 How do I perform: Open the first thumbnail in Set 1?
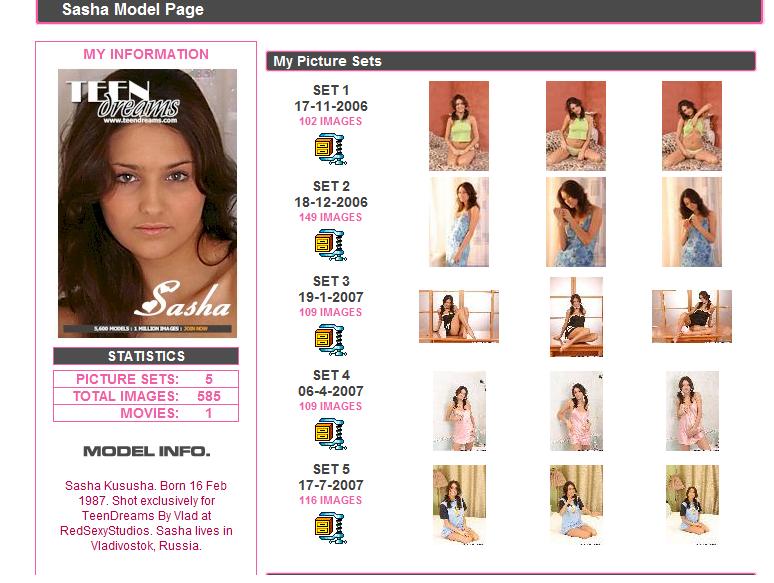[x=458, y=126]
